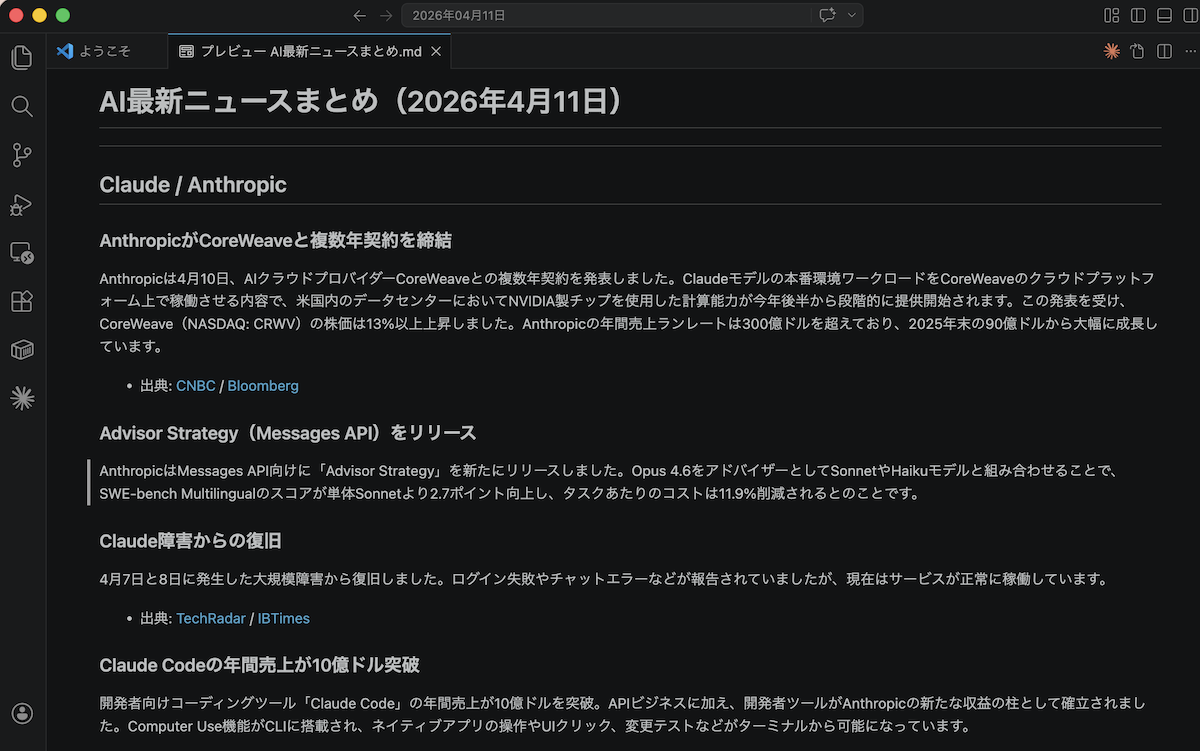
Task: Open the Explorer view in activity bar
Action: (x=22, y=57)
